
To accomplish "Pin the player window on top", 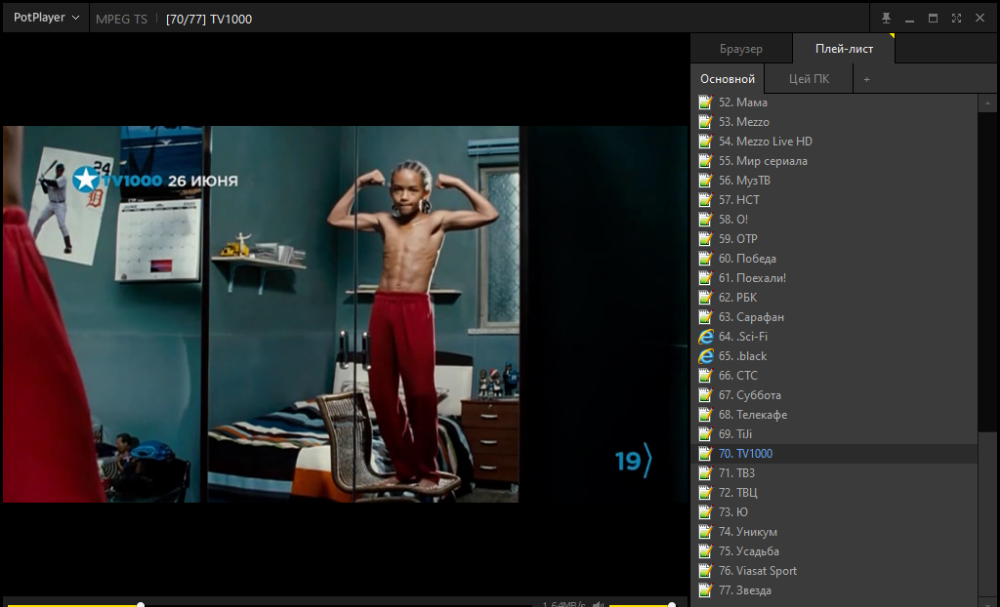I will pos(886,18).
